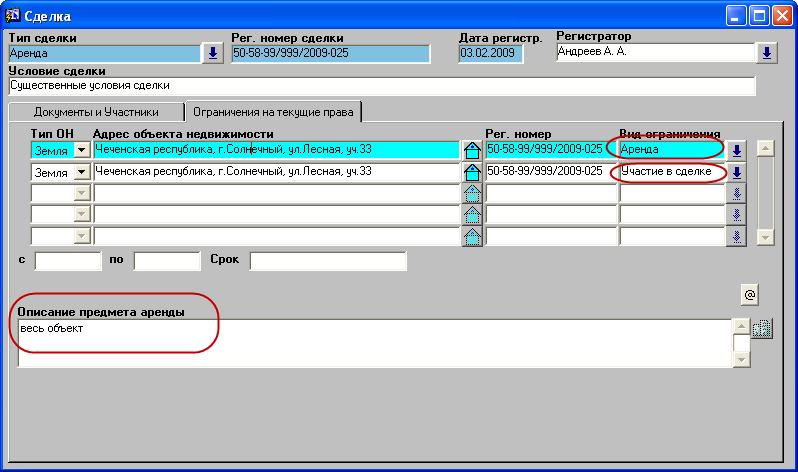Minimize the Сделка window

[x=735, y=16]
